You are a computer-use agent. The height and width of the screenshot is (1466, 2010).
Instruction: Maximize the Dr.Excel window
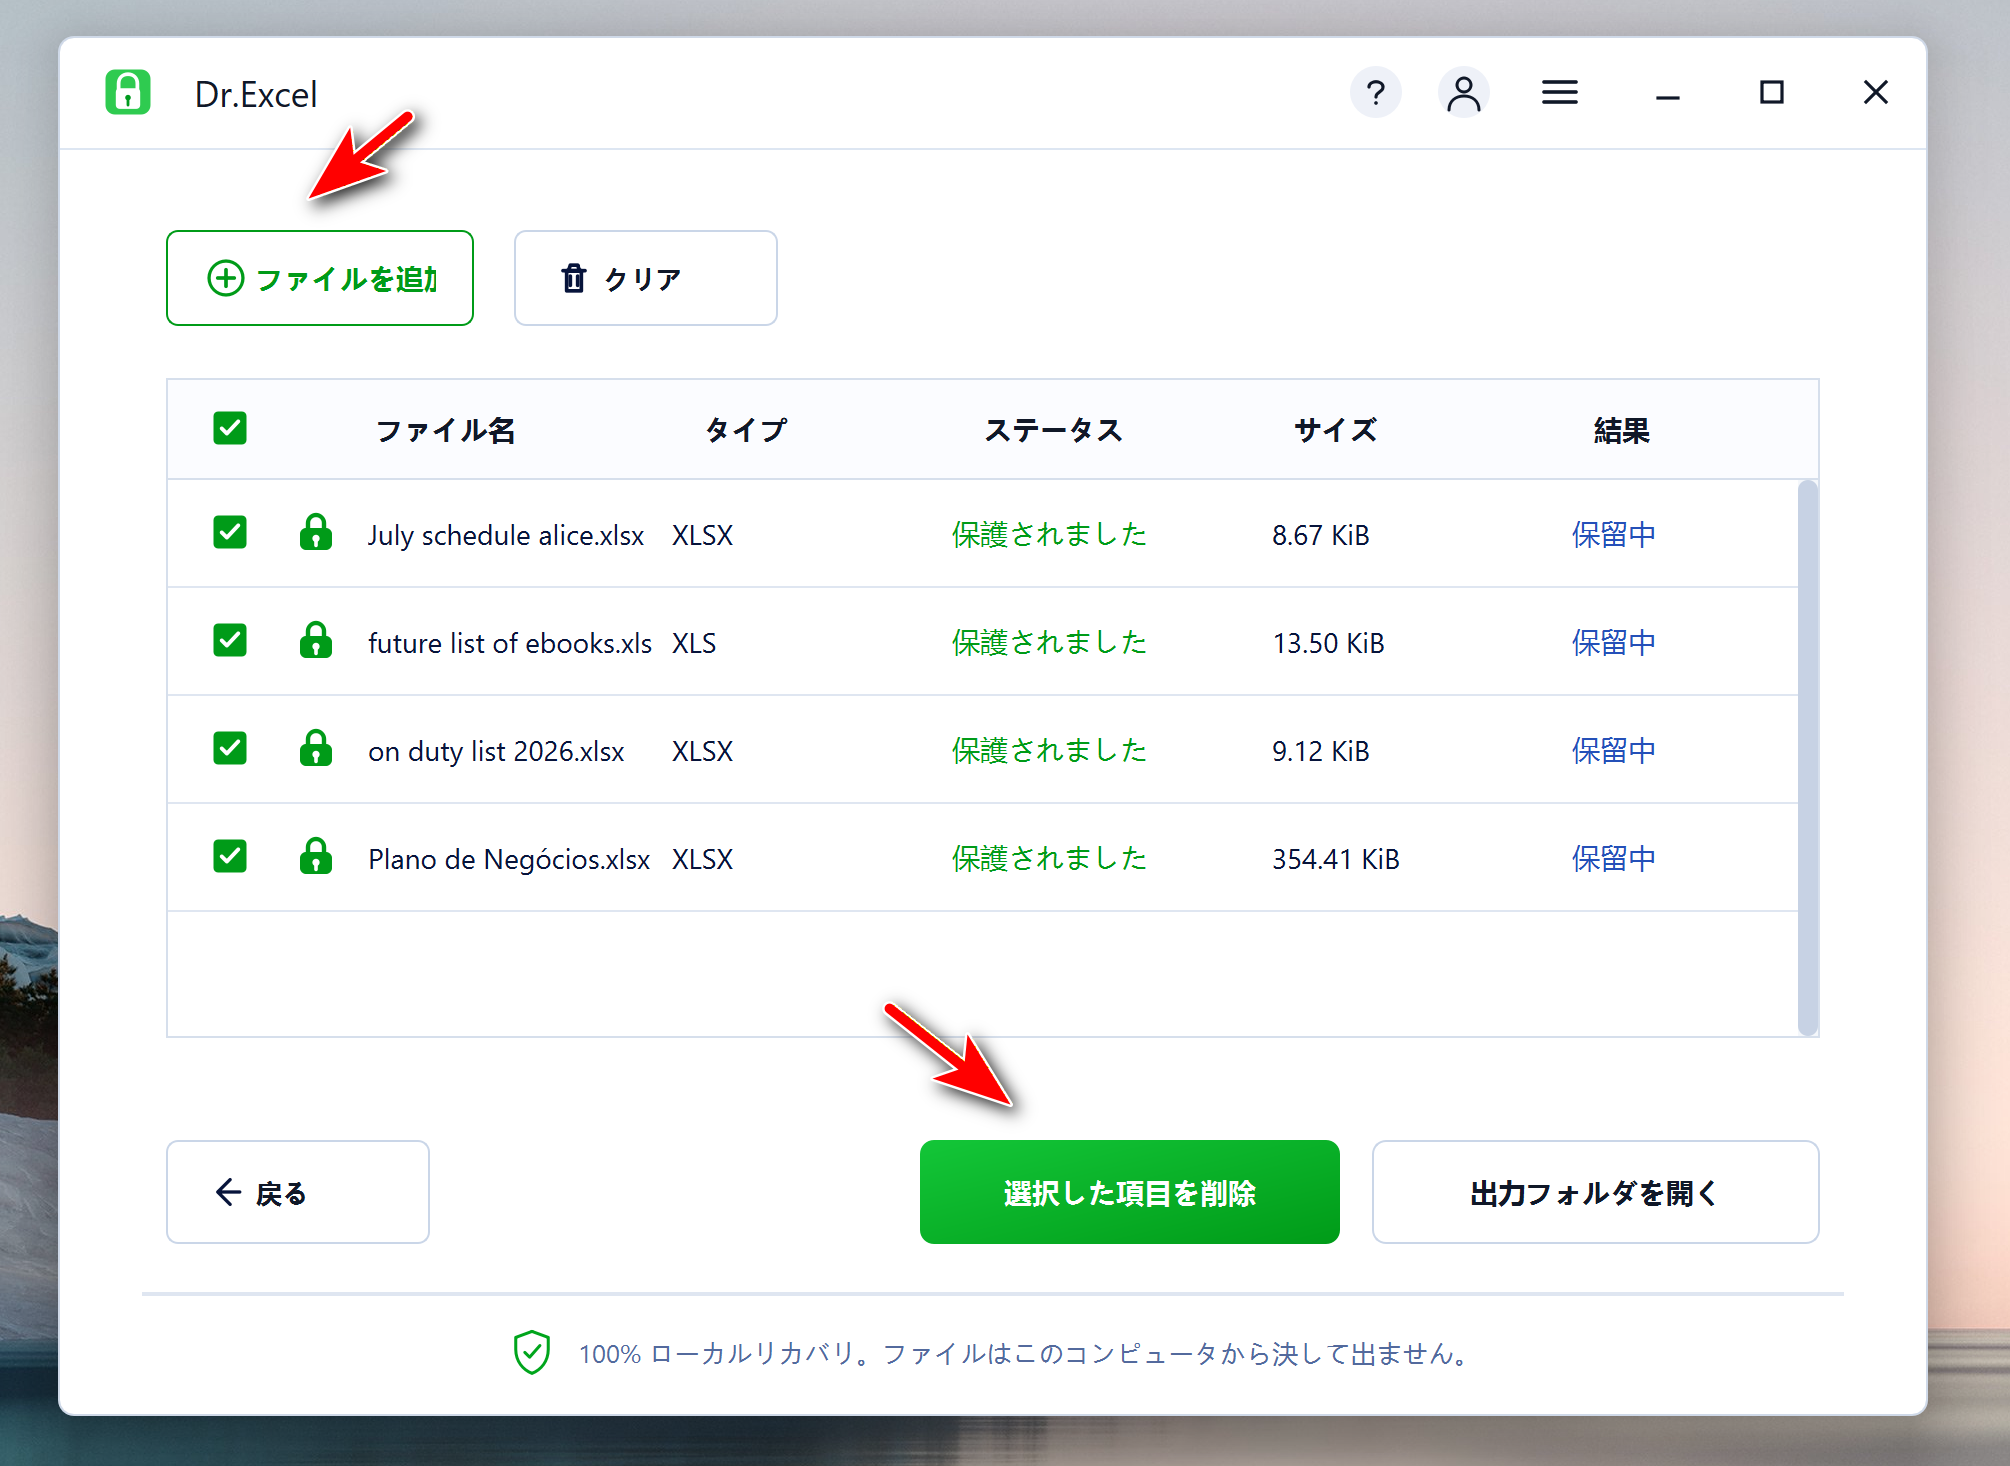[1771, 93]
